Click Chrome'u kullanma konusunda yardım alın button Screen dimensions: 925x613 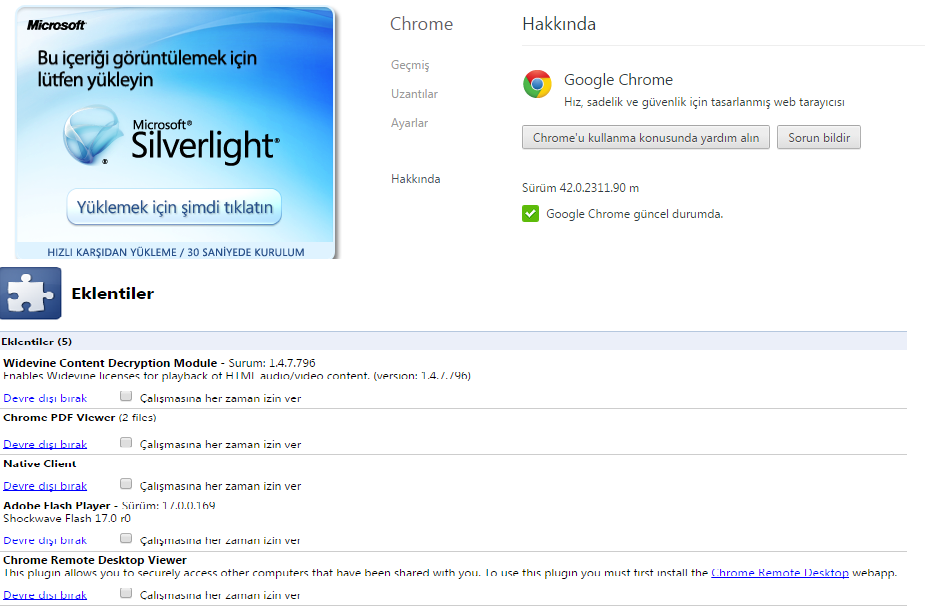coord(646,137)
